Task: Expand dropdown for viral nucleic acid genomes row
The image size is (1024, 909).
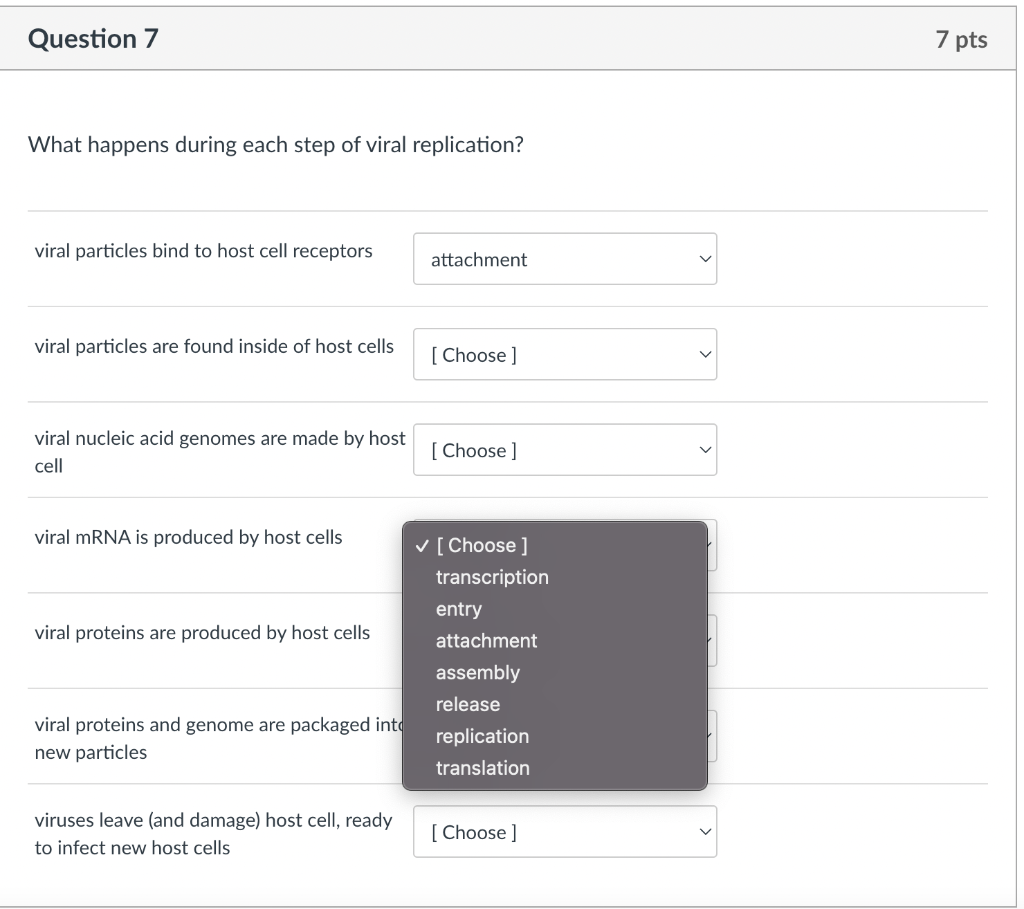Action: point(564,450)
